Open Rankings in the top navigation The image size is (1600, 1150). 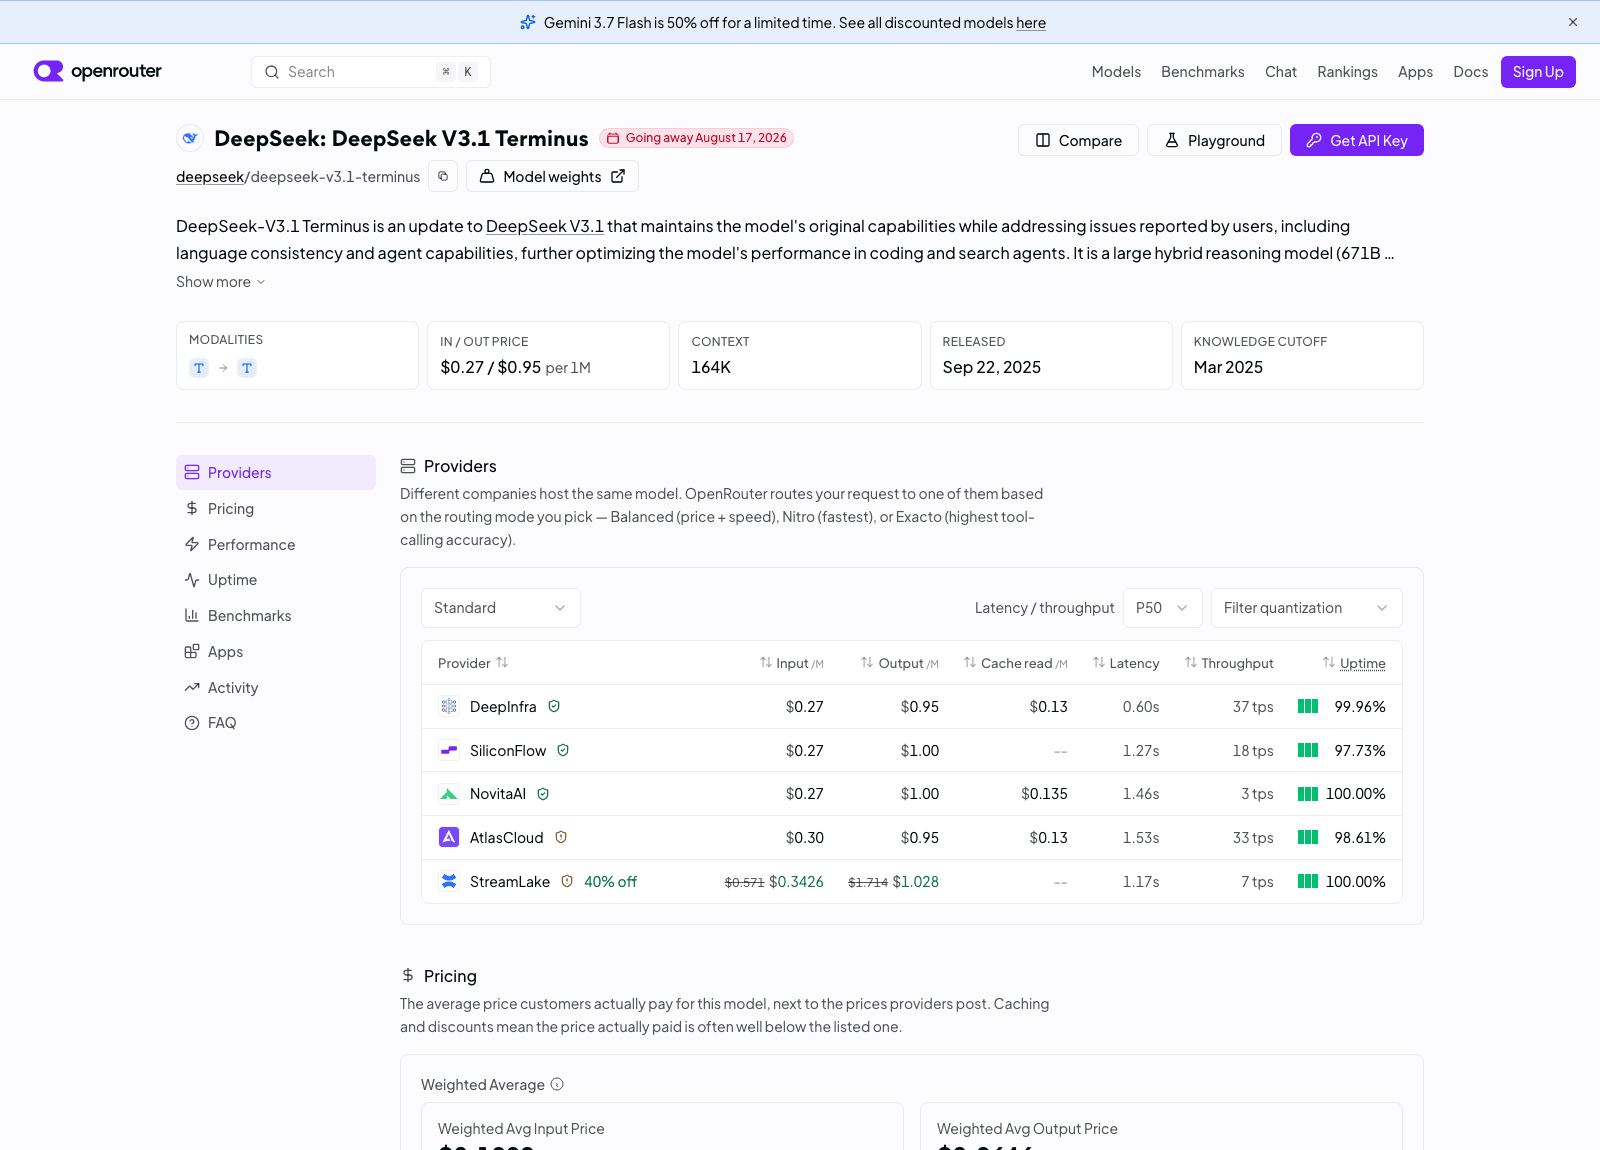[1347, 72]
